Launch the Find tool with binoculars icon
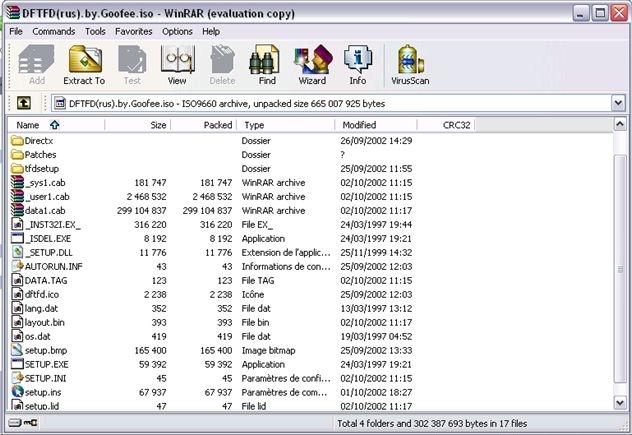Viewport: 632px width, 435px height. (266, 65)
